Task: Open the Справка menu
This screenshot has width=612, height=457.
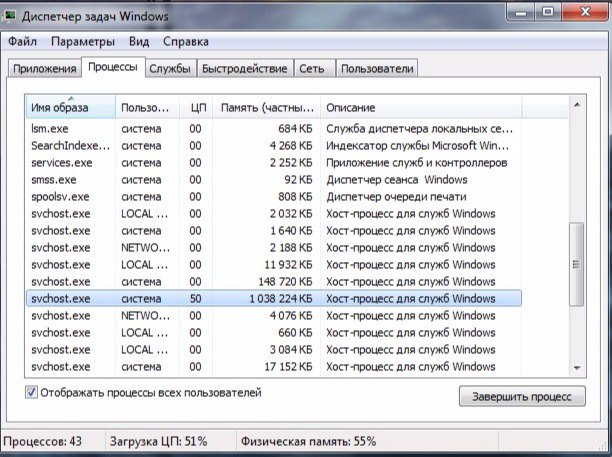Action: (x=186, y=41)
